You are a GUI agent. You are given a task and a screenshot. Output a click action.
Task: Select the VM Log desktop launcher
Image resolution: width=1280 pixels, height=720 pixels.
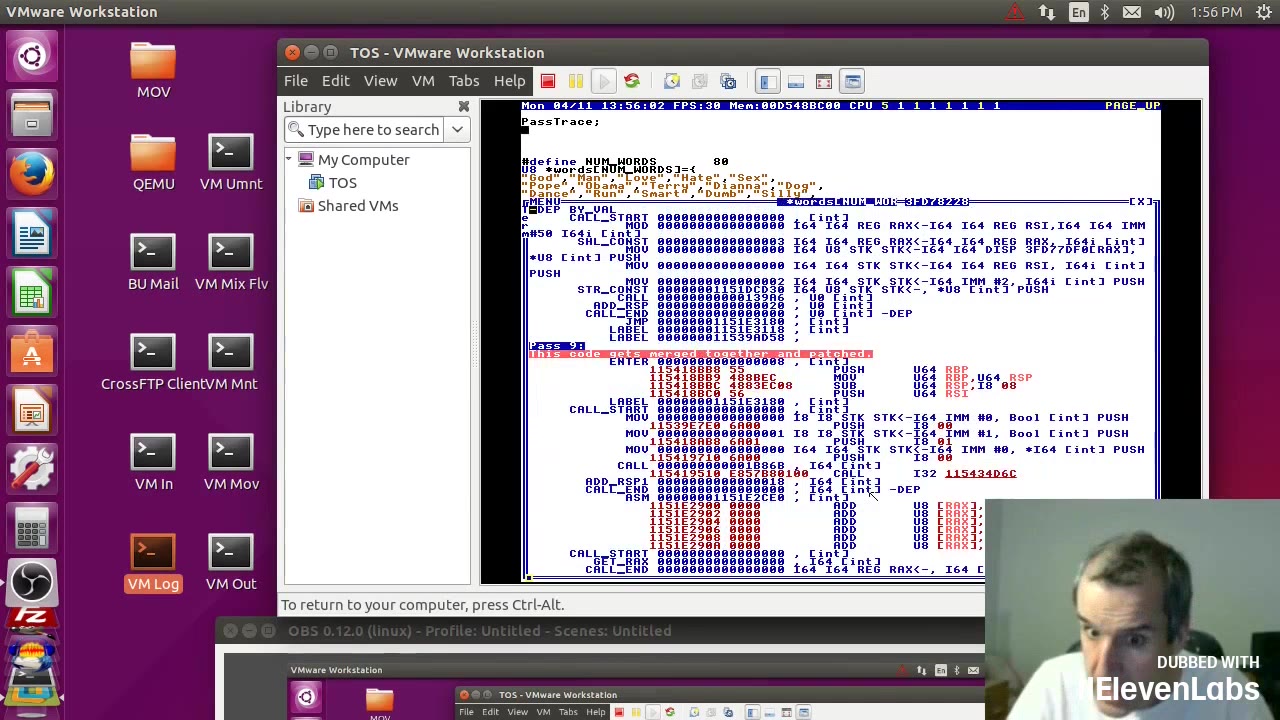click(153, 562)
